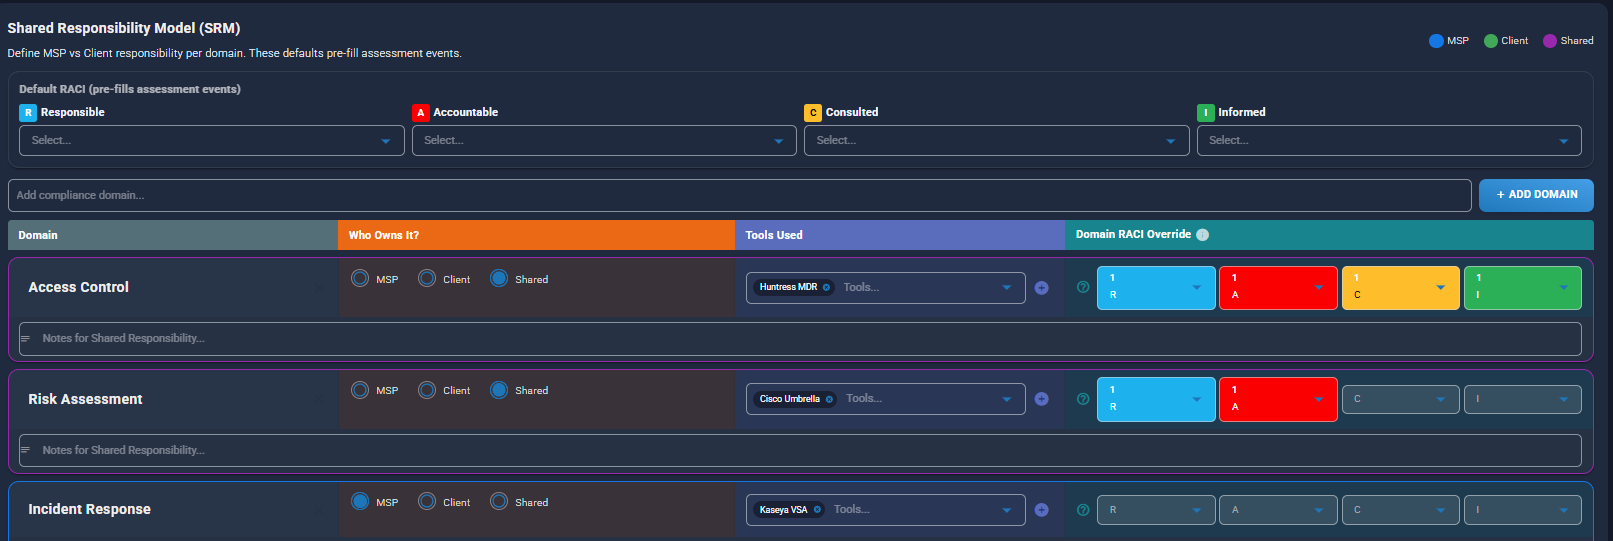
Task: Open the help icon in Access Control RACI
Action: (x=1082, y=287)
